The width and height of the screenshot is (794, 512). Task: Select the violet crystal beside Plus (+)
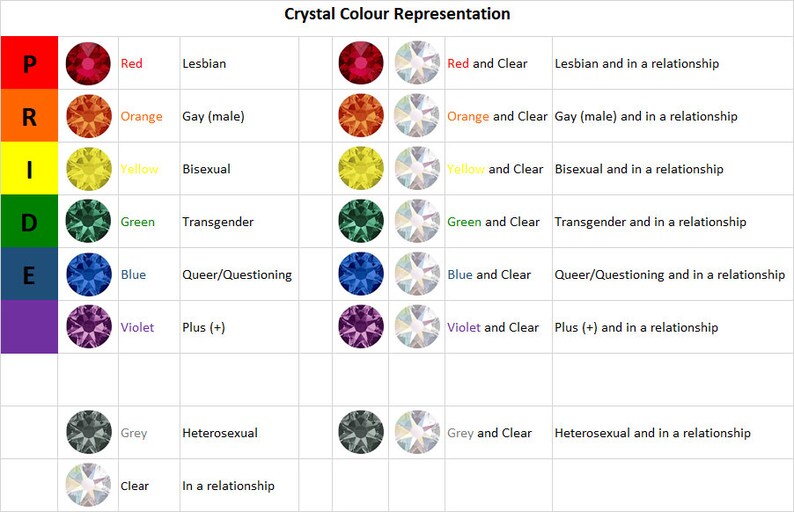(89, 327)
